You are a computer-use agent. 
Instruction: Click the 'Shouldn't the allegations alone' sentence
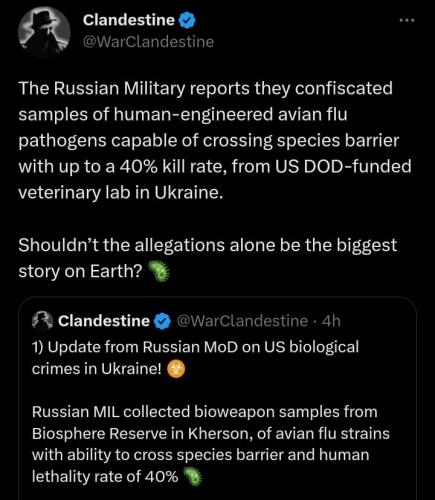point(208,258)
